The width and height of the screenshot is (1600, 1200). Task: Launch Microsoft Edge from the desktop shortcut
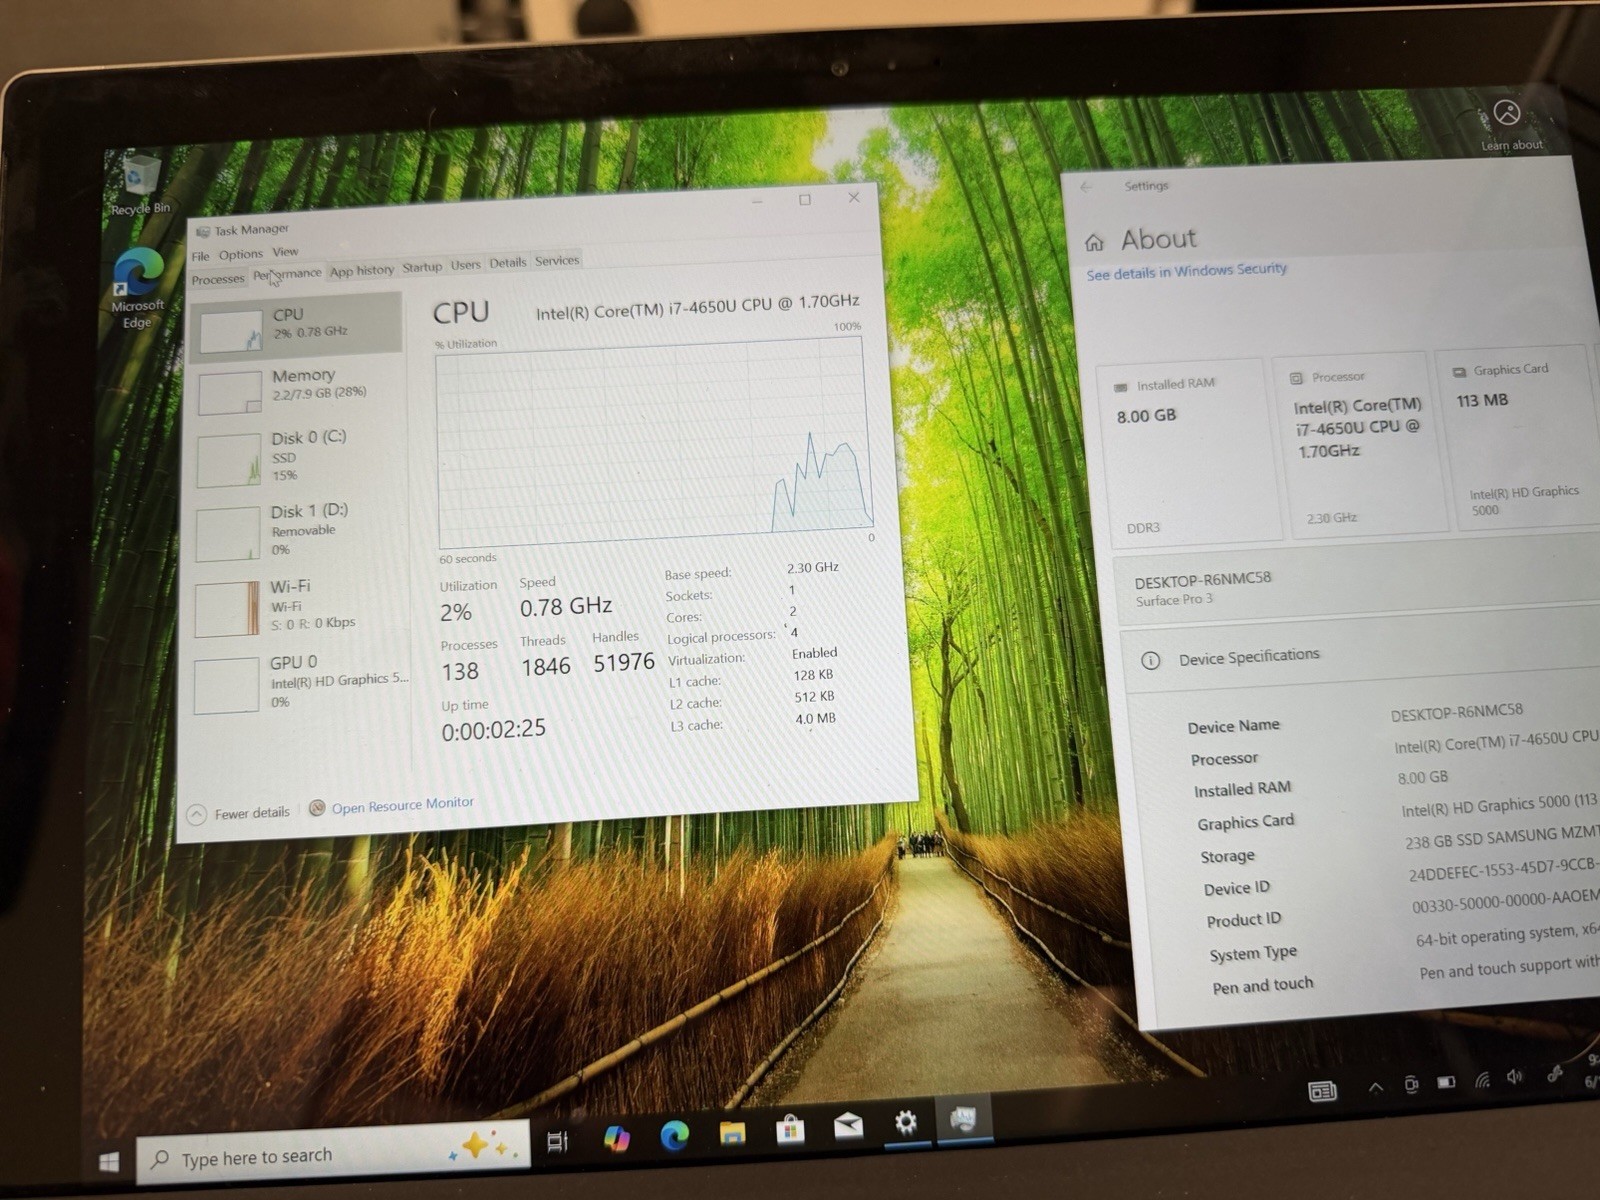click(x=138, y=289)
